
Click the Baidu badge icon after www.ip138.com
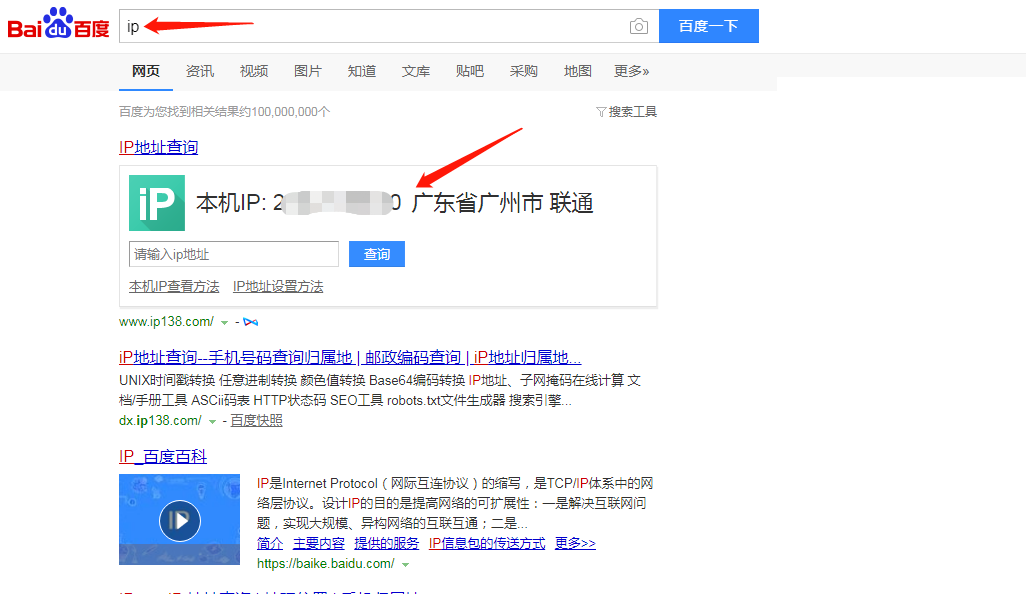pyautogui.click(x=250, y=322)
